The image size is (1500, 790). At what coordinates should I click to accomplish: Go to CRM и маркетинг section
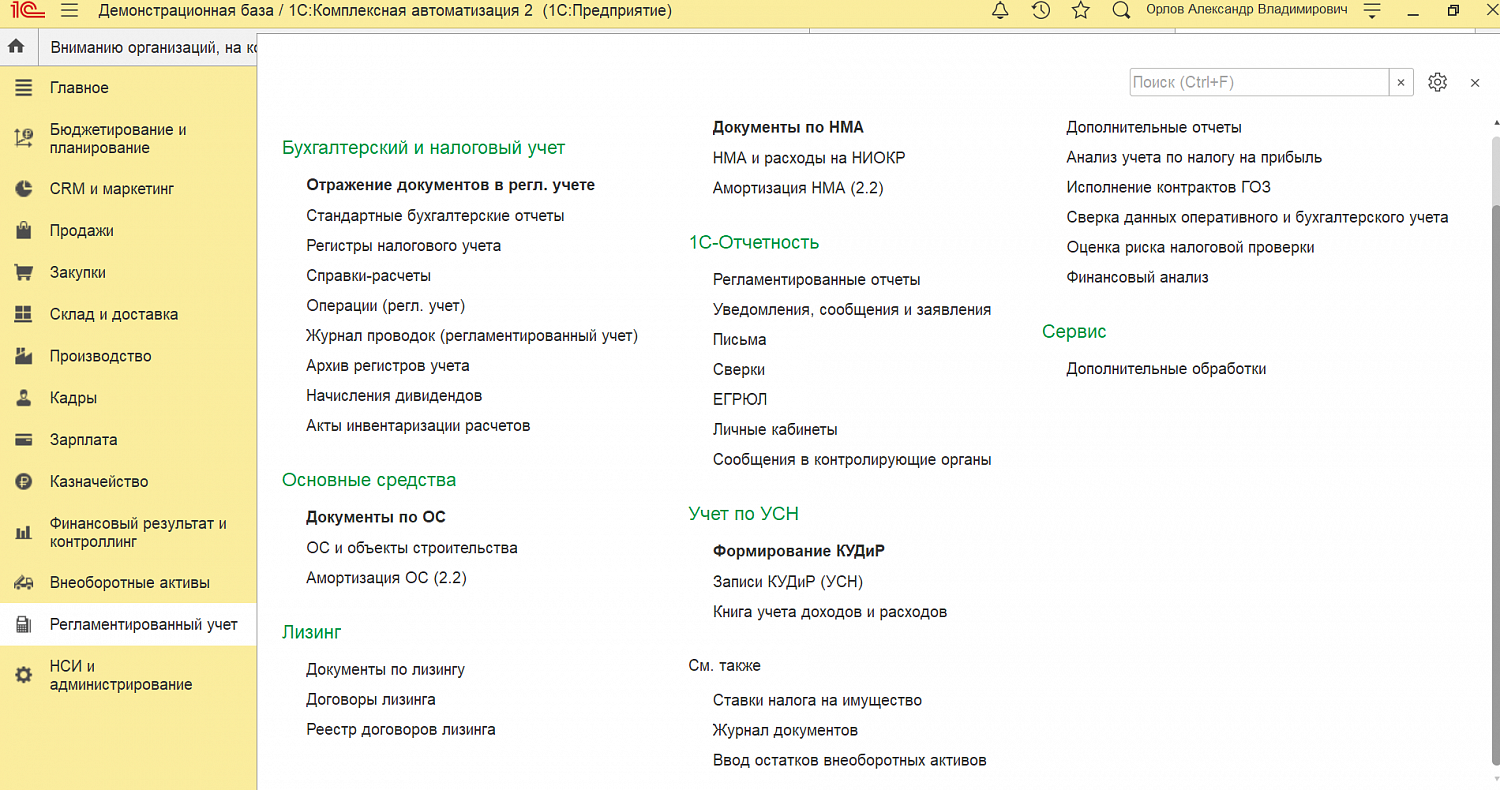[128, 189]
